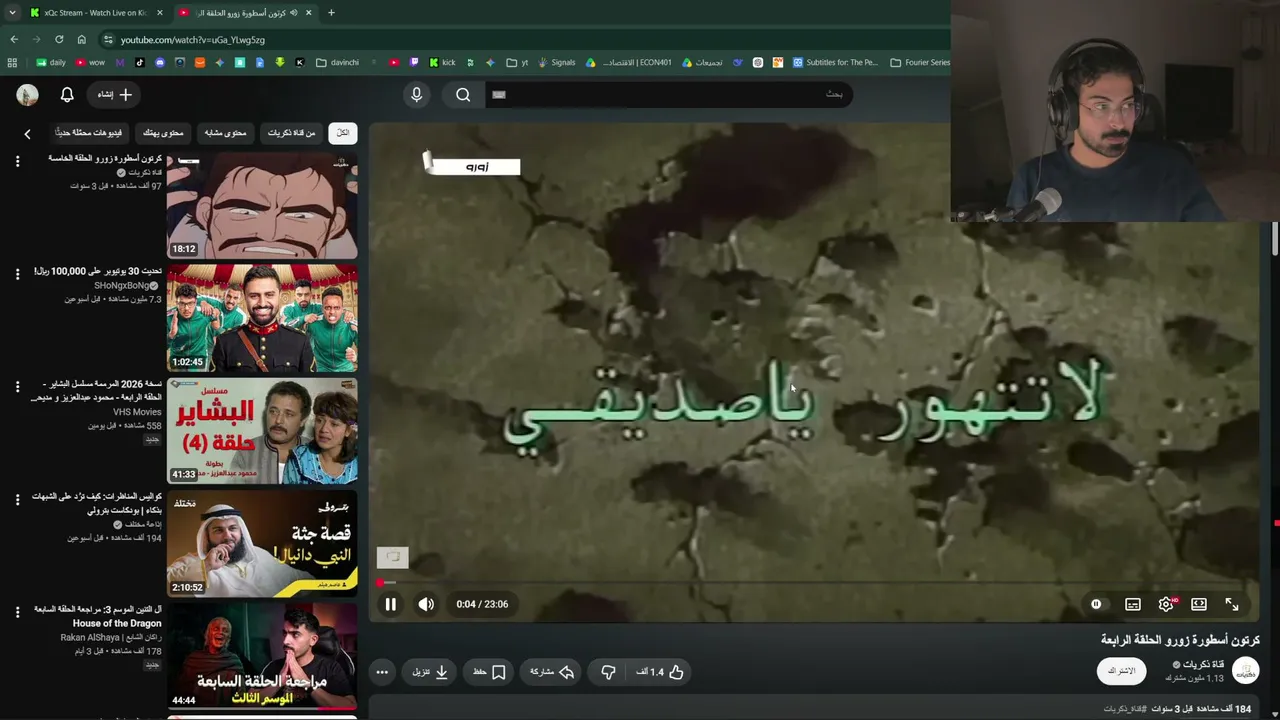The image size is (1280, 720).
Task: Open the on-screen keyboard in the search box
Action: click(x=499, y=95)
